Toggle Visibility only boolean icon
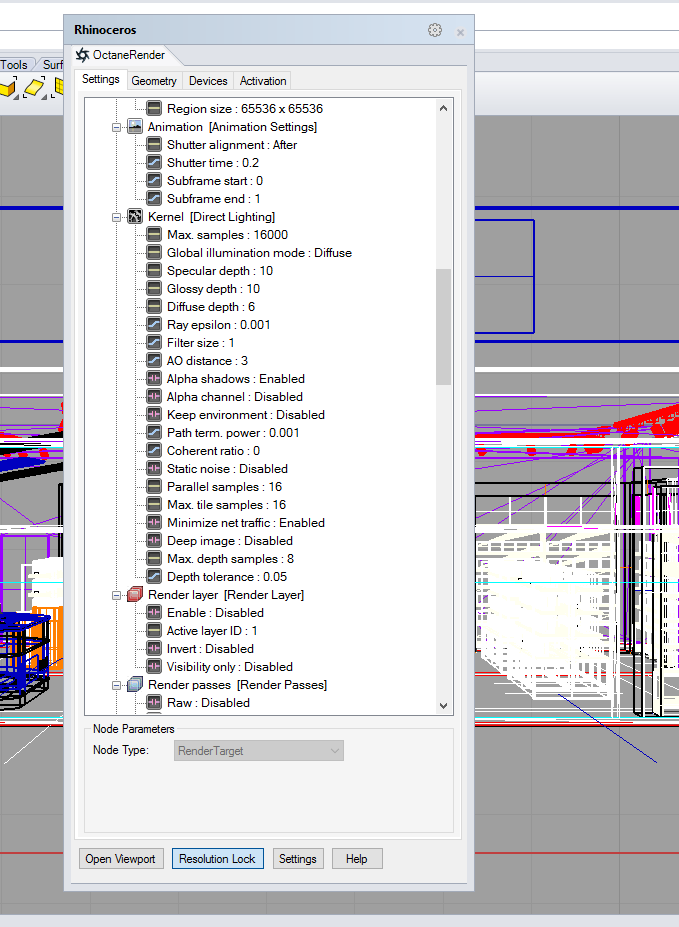 (x=154, y=666)
